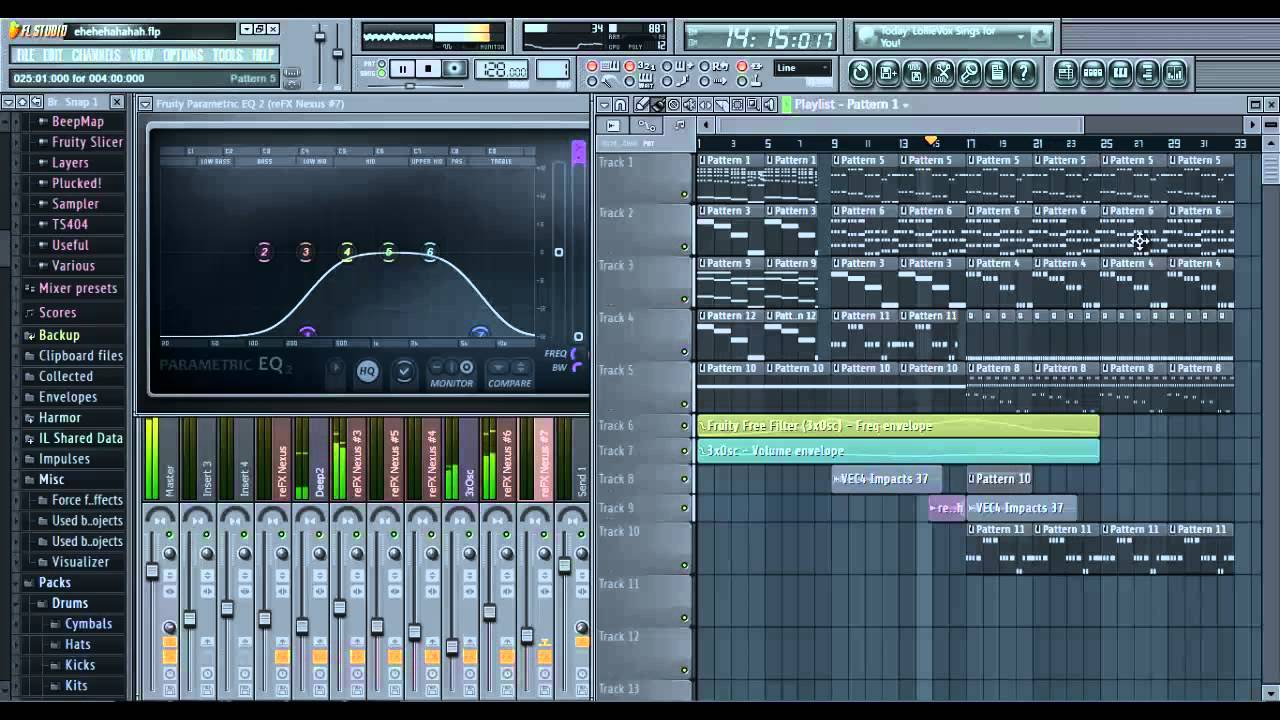Screen dimensions: 1280x720
Task: Select the pencil draw tool in Playlist
Action: [642, 104]
